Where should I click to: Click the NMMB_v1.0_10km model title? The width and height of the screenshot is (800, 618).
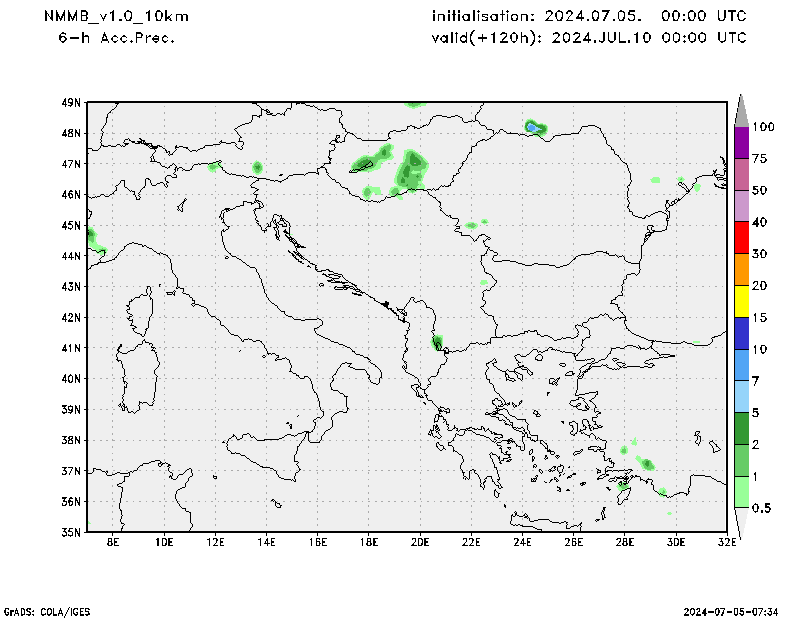pyautogui.click(x=116, y=17)
